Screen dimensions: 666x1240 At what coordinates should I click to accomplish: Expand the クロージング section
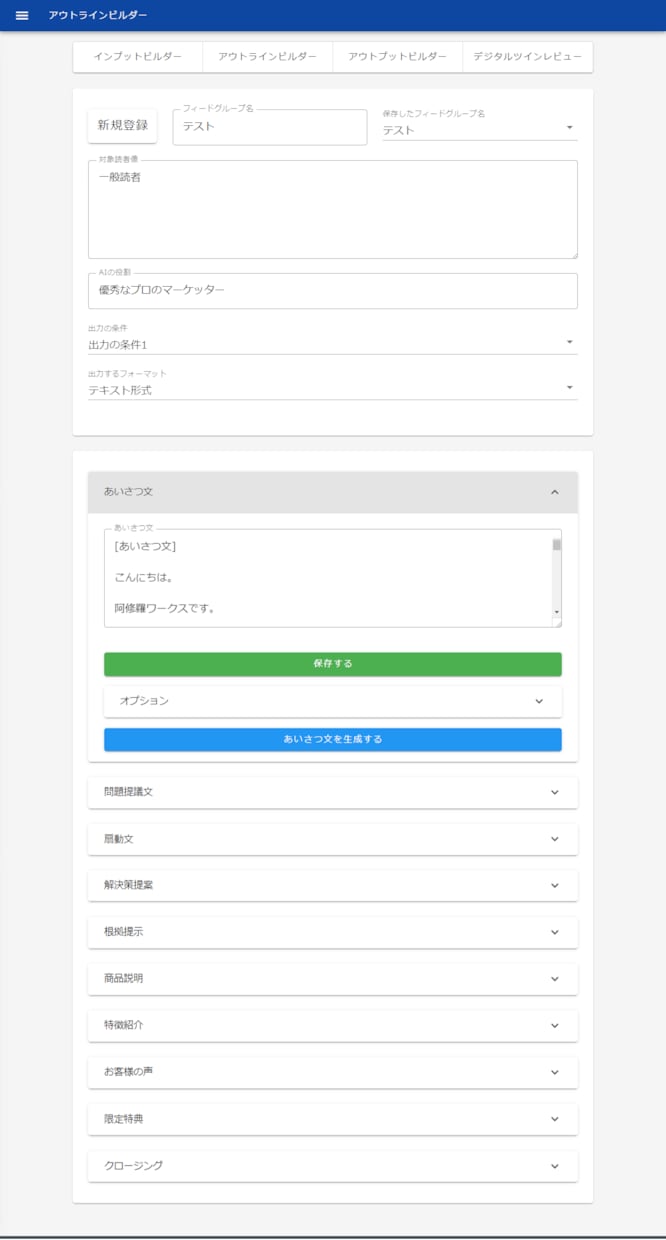point(333,1166)
